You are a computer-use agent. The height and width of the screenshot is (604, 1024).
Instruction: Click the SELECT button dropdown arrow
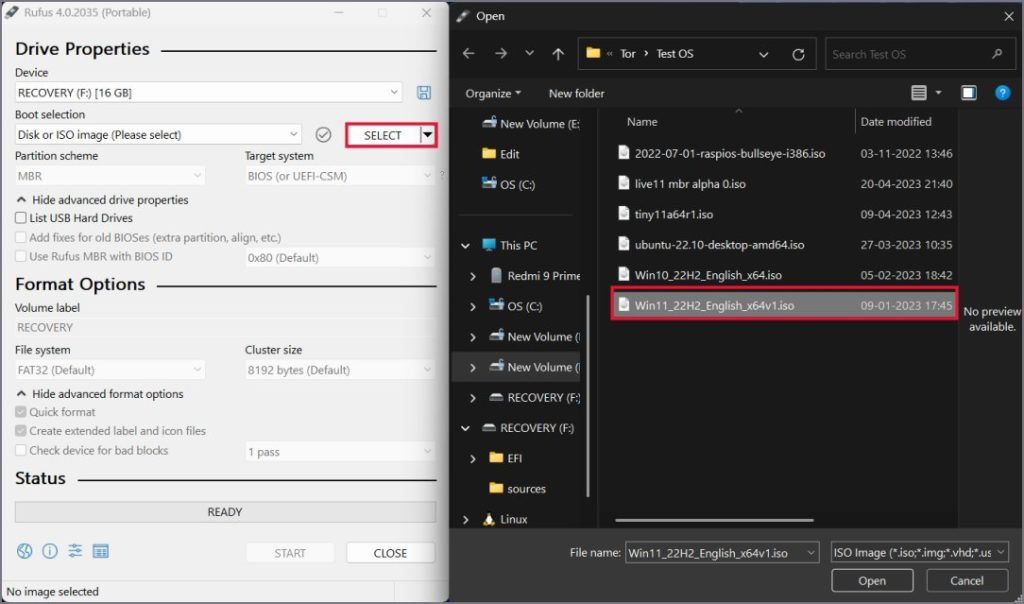[428, 135]
